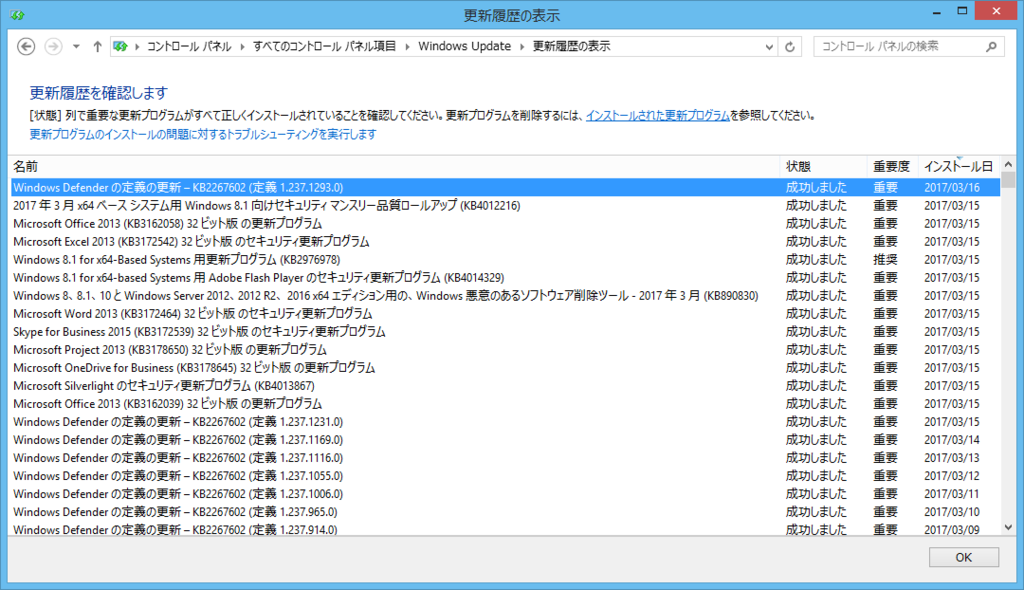Select Microsoft Word 2013 KB3172464 row
Image resolution: width=1024 pixels, height=590 pixels.
[505, 314]
